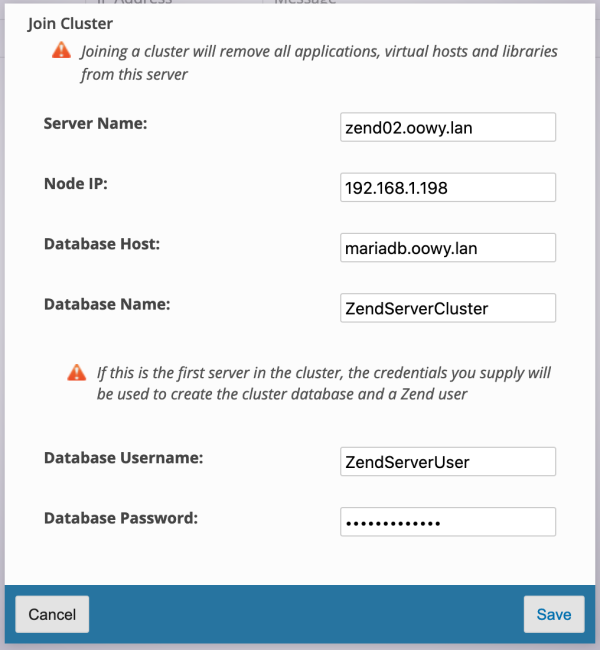The width and height of the screenshot is (600, 650).
Task: Click the masked Database Password field
Action: 448,522
